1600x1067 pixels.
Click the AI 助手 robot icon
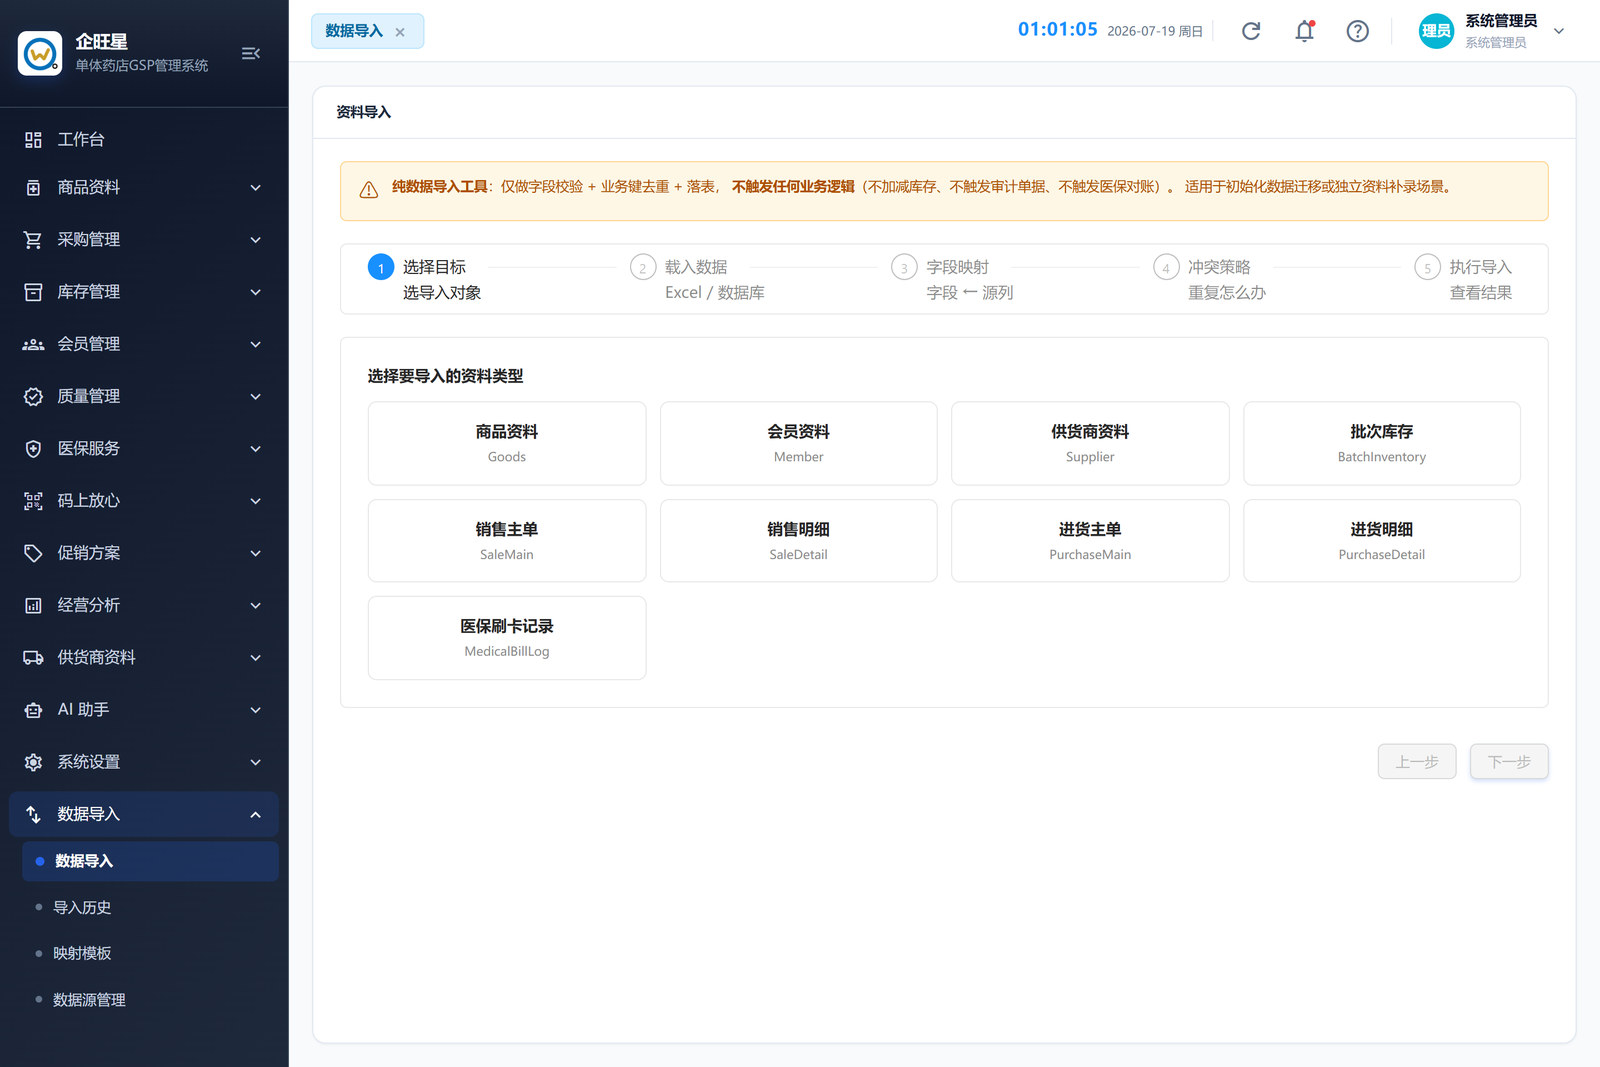point(33,710)
